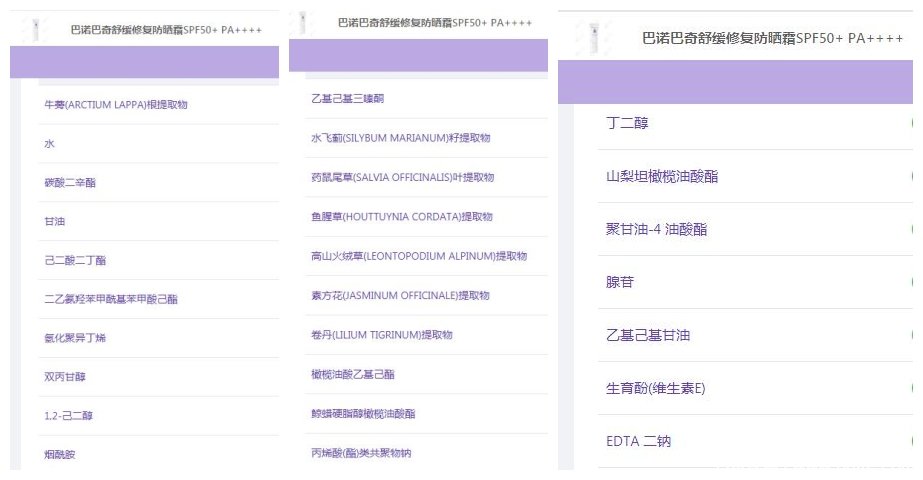Open 水飞蓟(SILYBUM MARIANUM)籽提取物 entry
Viewport: 923px width, 480px height.
[400, 138]
